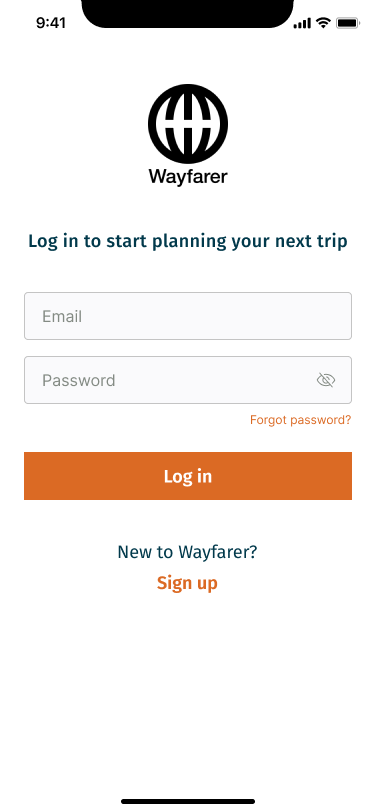375x812 pixels.
Task: Open the Forgot password? link
Action: pyautogui.click(x=300, y=420)
